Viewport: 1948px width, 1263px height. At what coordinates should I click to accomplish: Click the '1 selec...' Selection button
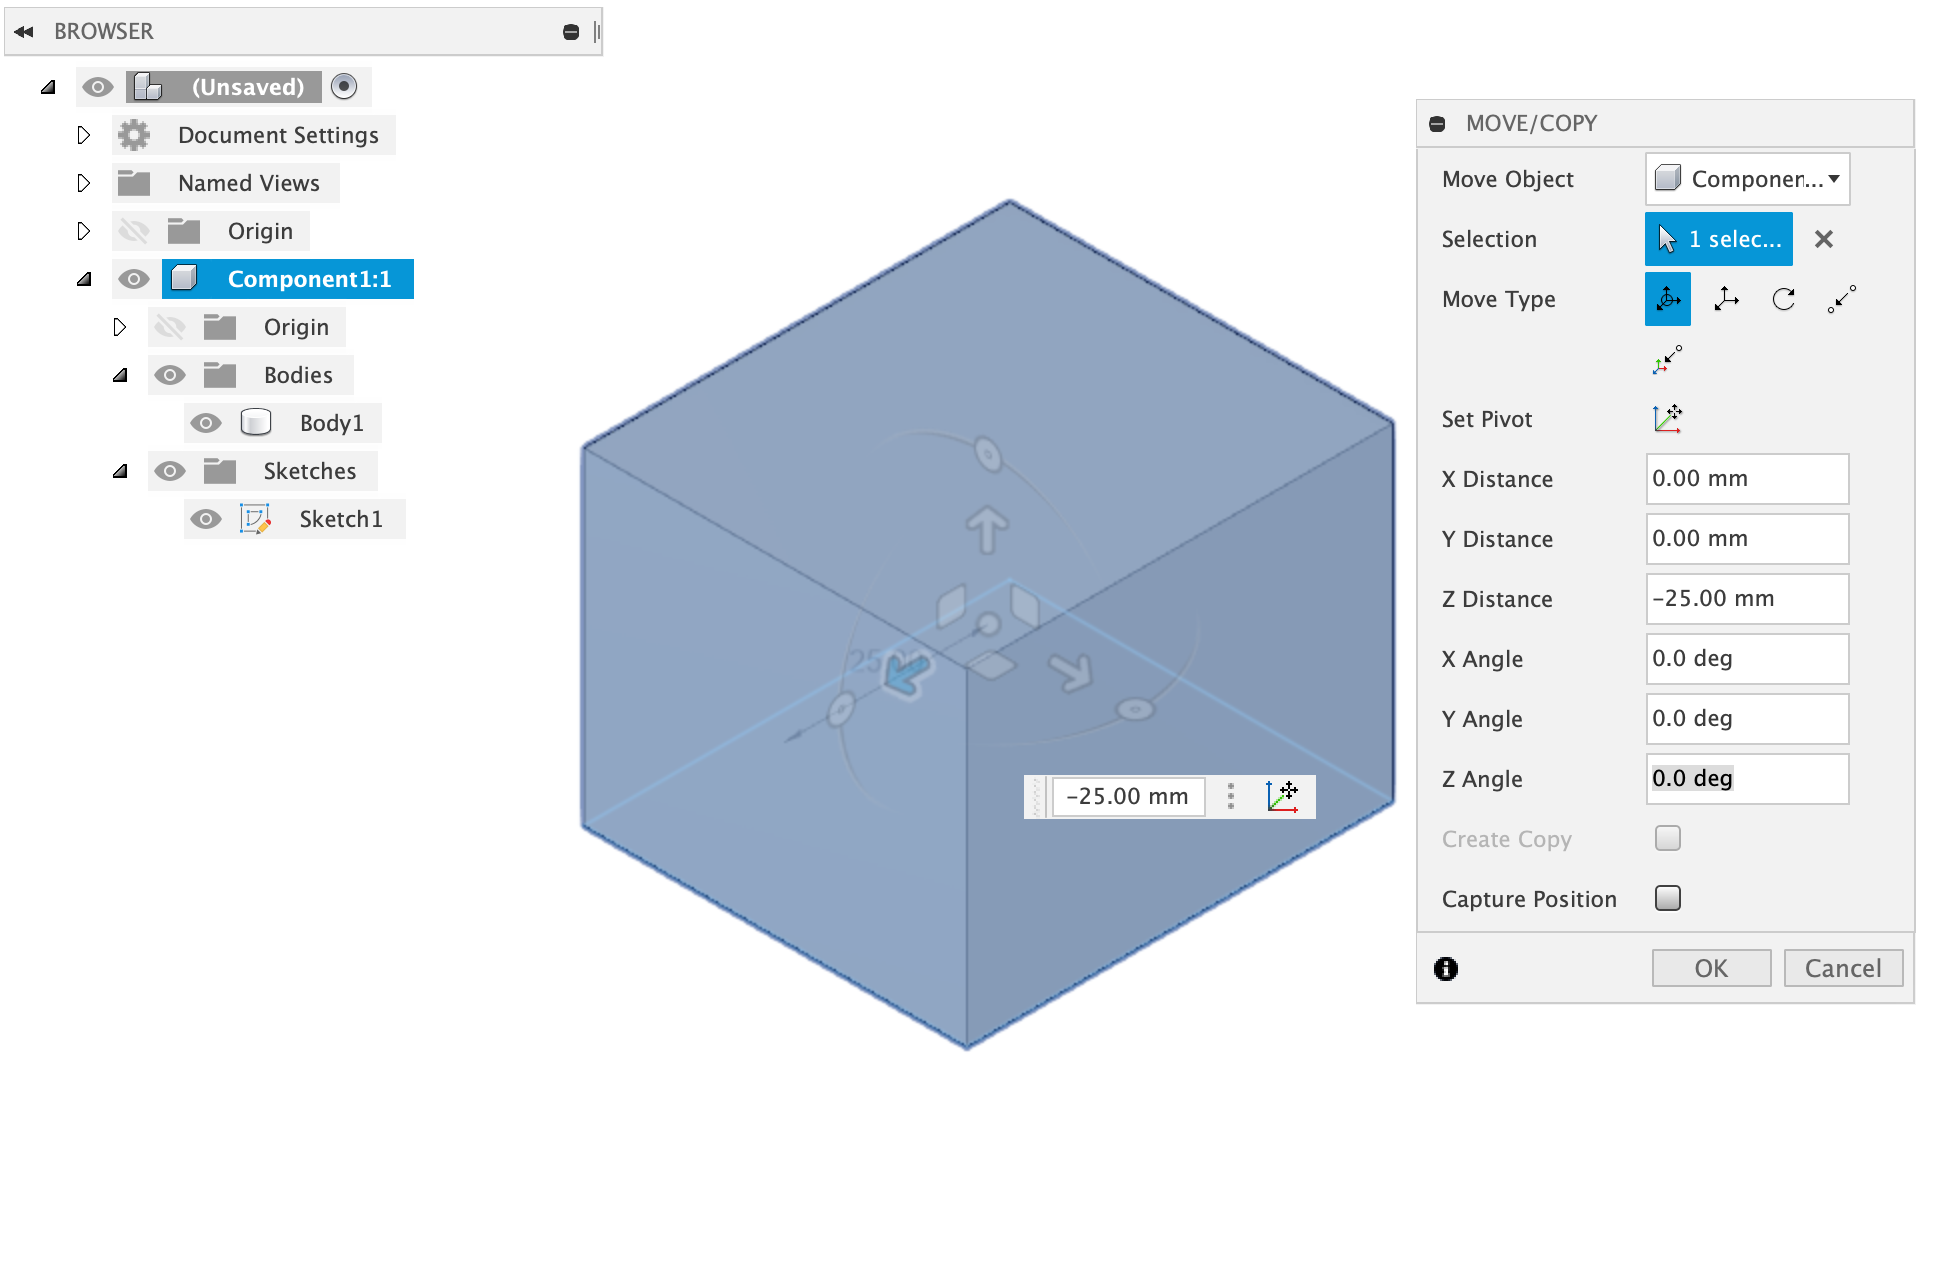pyautogui.click(x=1719, y=239)
